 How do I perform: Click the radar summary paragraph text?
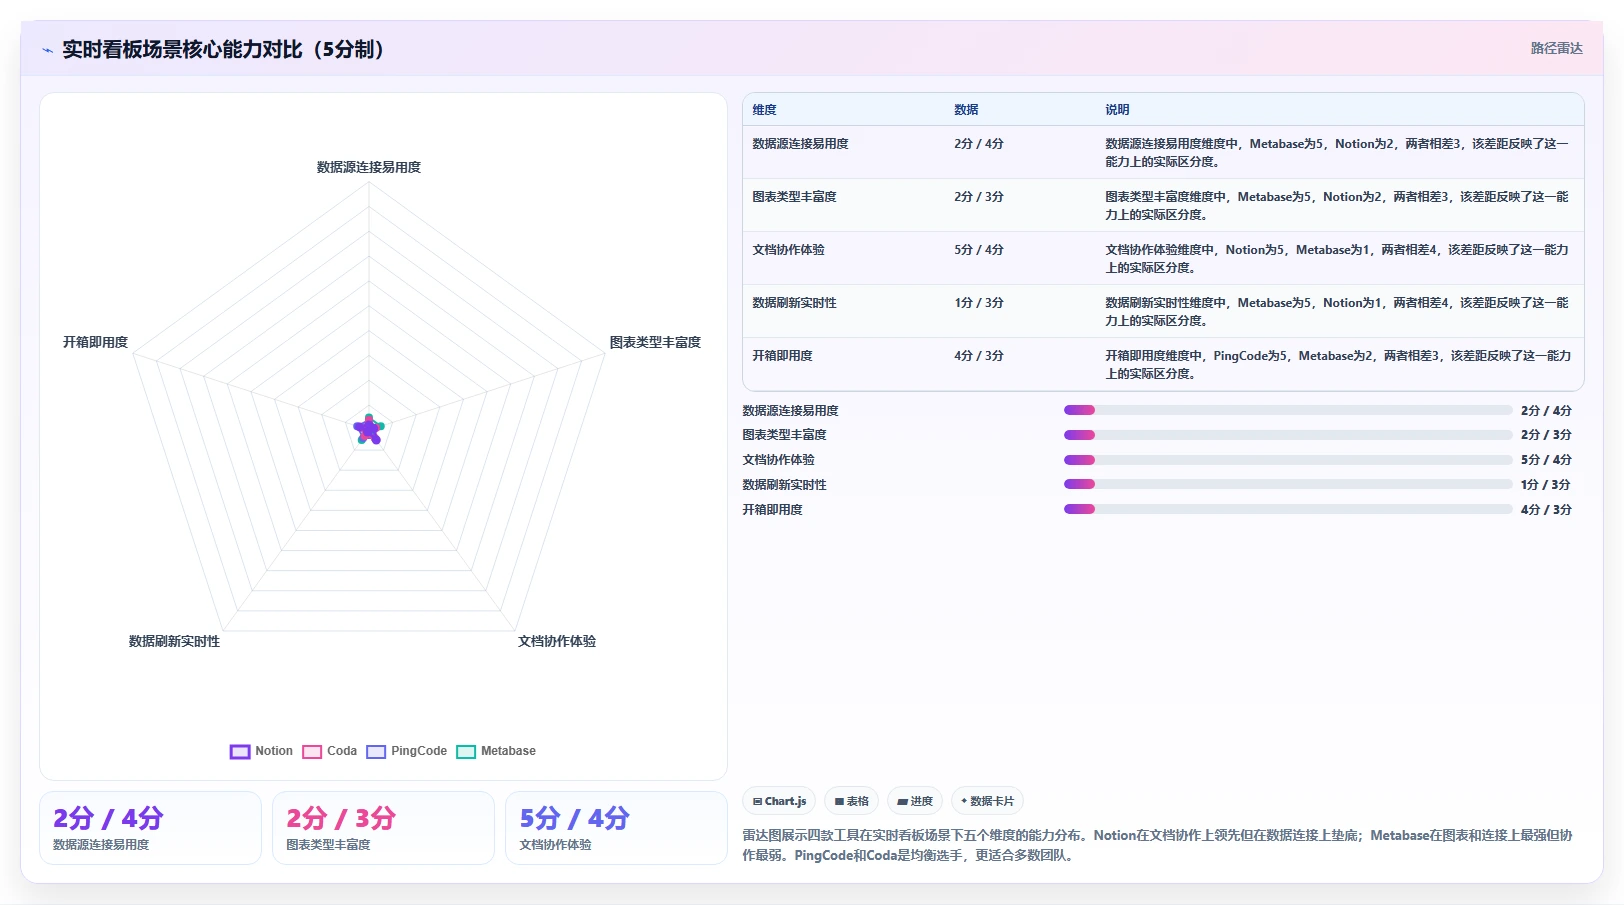pos(1157,845)
